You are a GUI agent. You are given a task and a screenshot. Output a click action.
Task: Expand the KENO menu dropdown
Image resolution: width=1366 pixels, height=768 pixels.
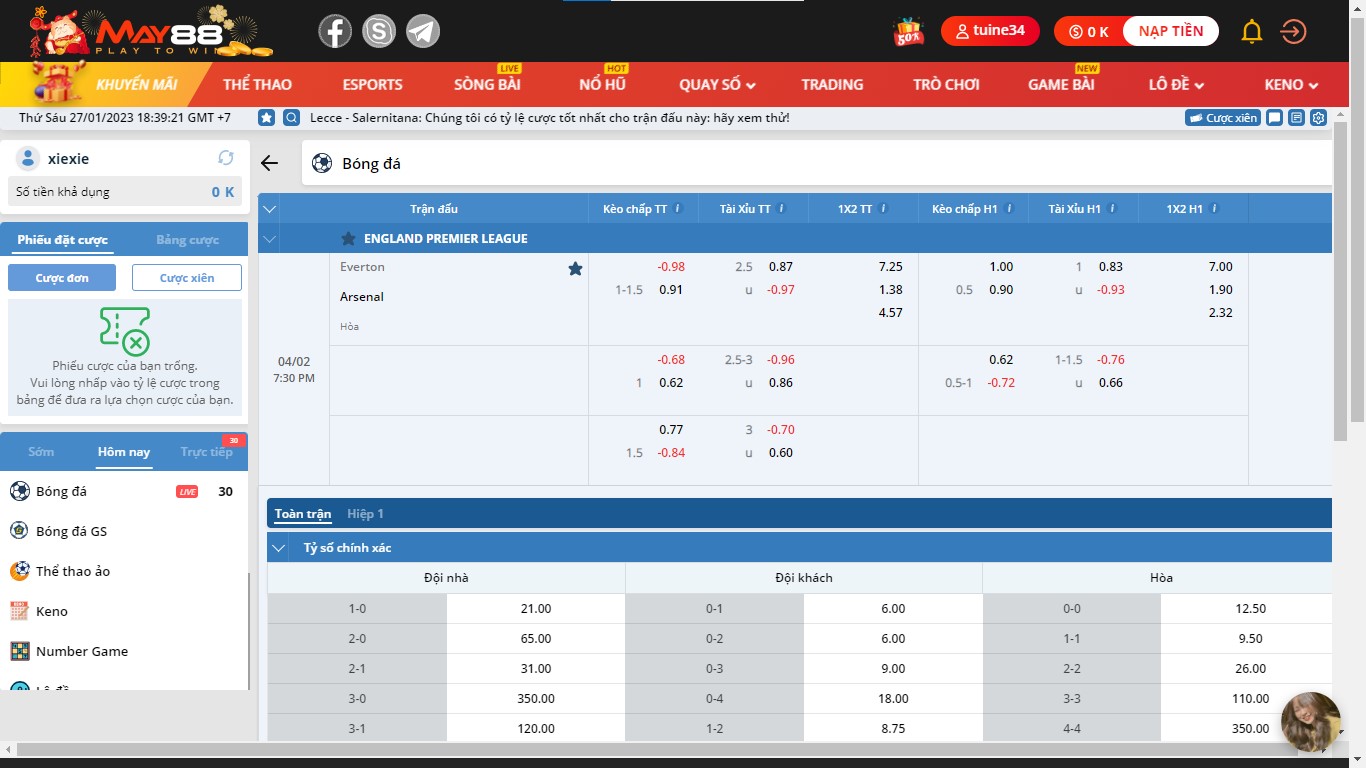pos(1292,85)
